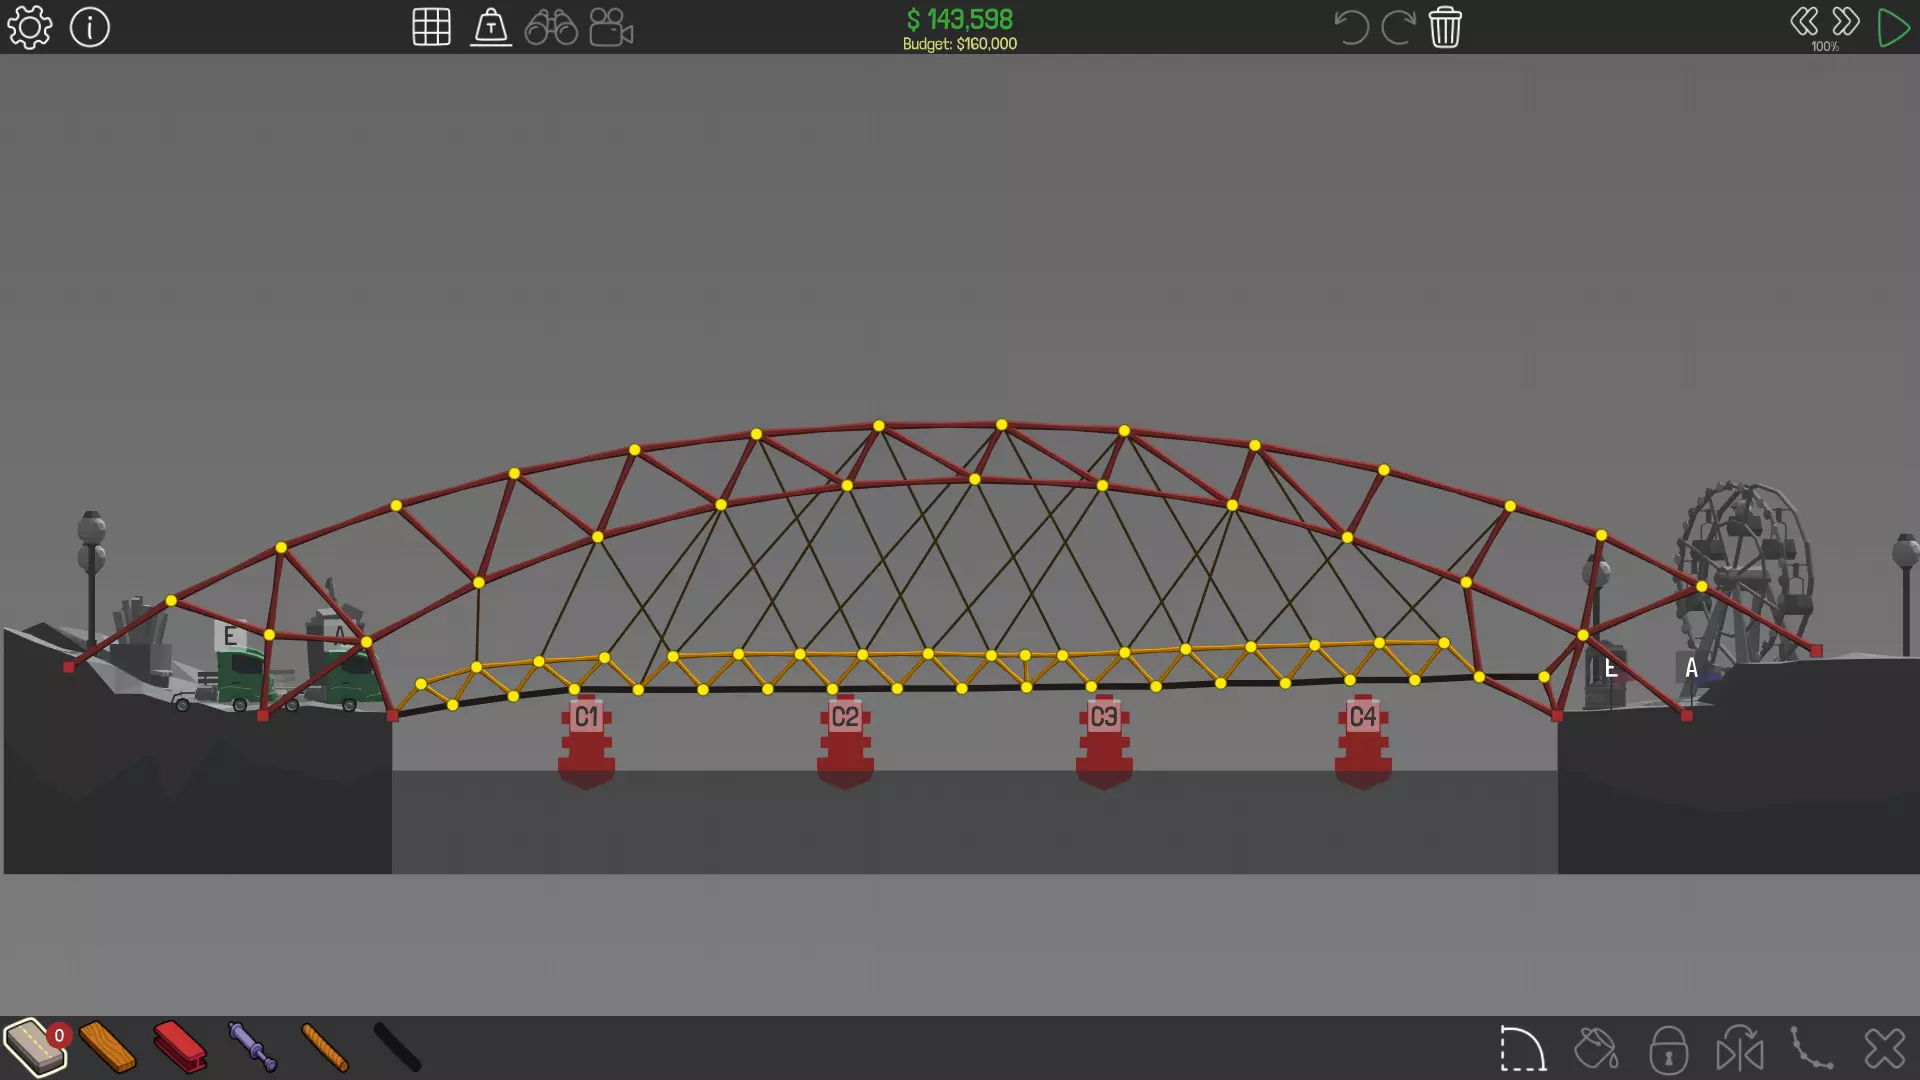Open the settings gear menu

(29, 27)
